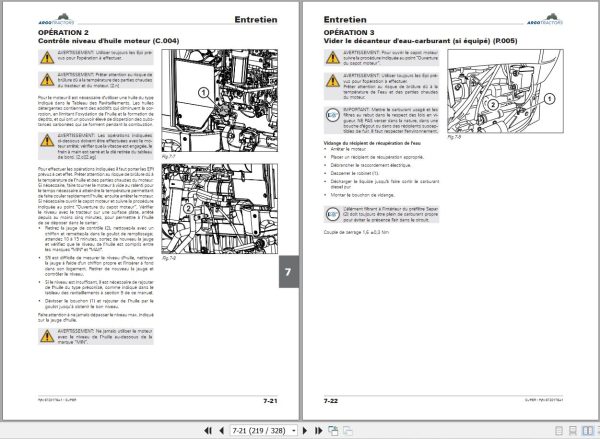The width and height of the screenshot is (600, 439).
Task: Click the 'Arrêter le moteur' bullet
Action: pyautogui.click(x=348, y=149)
